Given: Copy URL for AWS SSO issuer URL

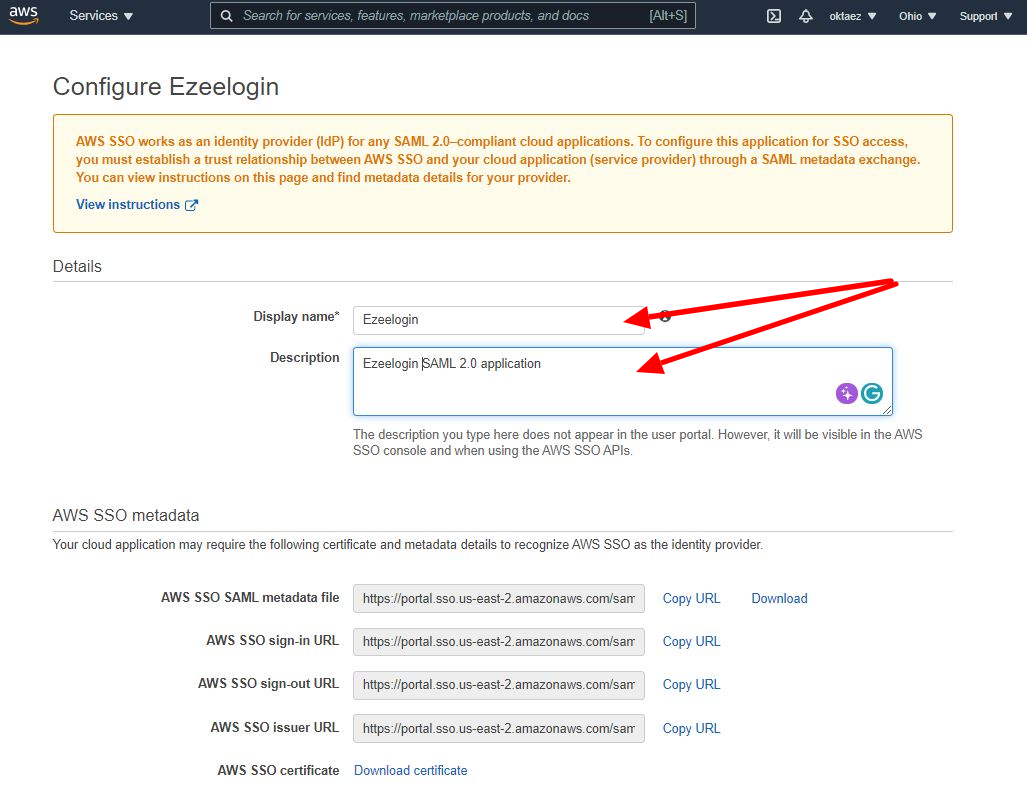Looking at the screenshot, I should pos(691,728).
